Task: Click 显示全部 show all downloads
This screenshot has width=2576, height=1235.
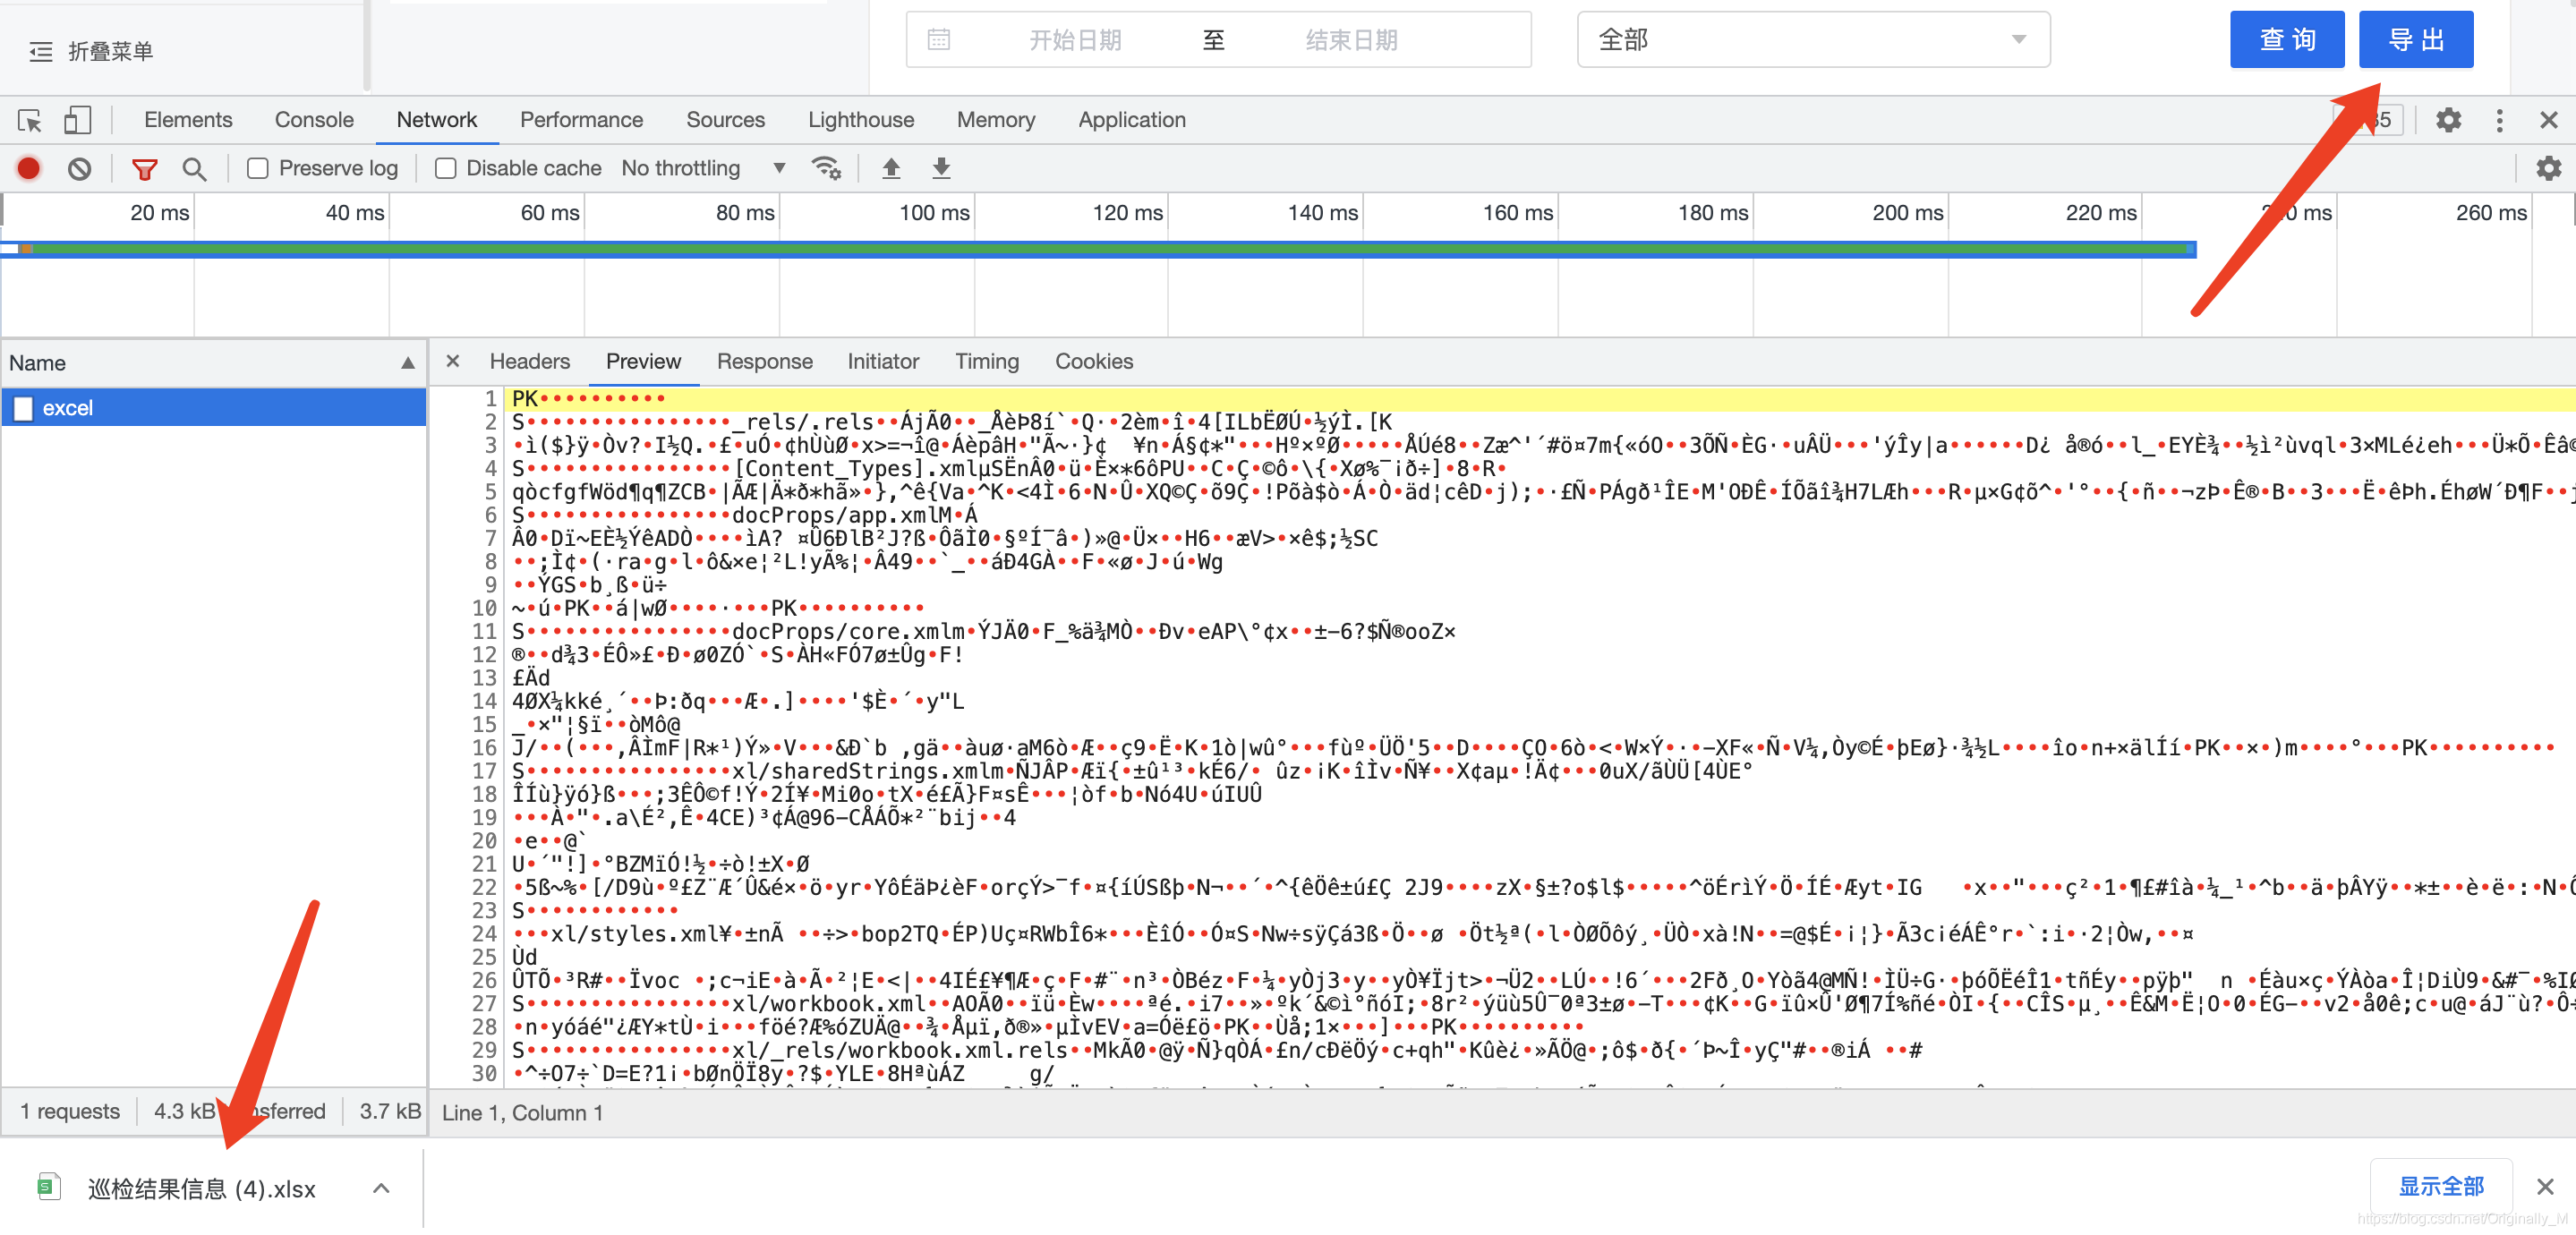Action: (x=2441, y=1186)
